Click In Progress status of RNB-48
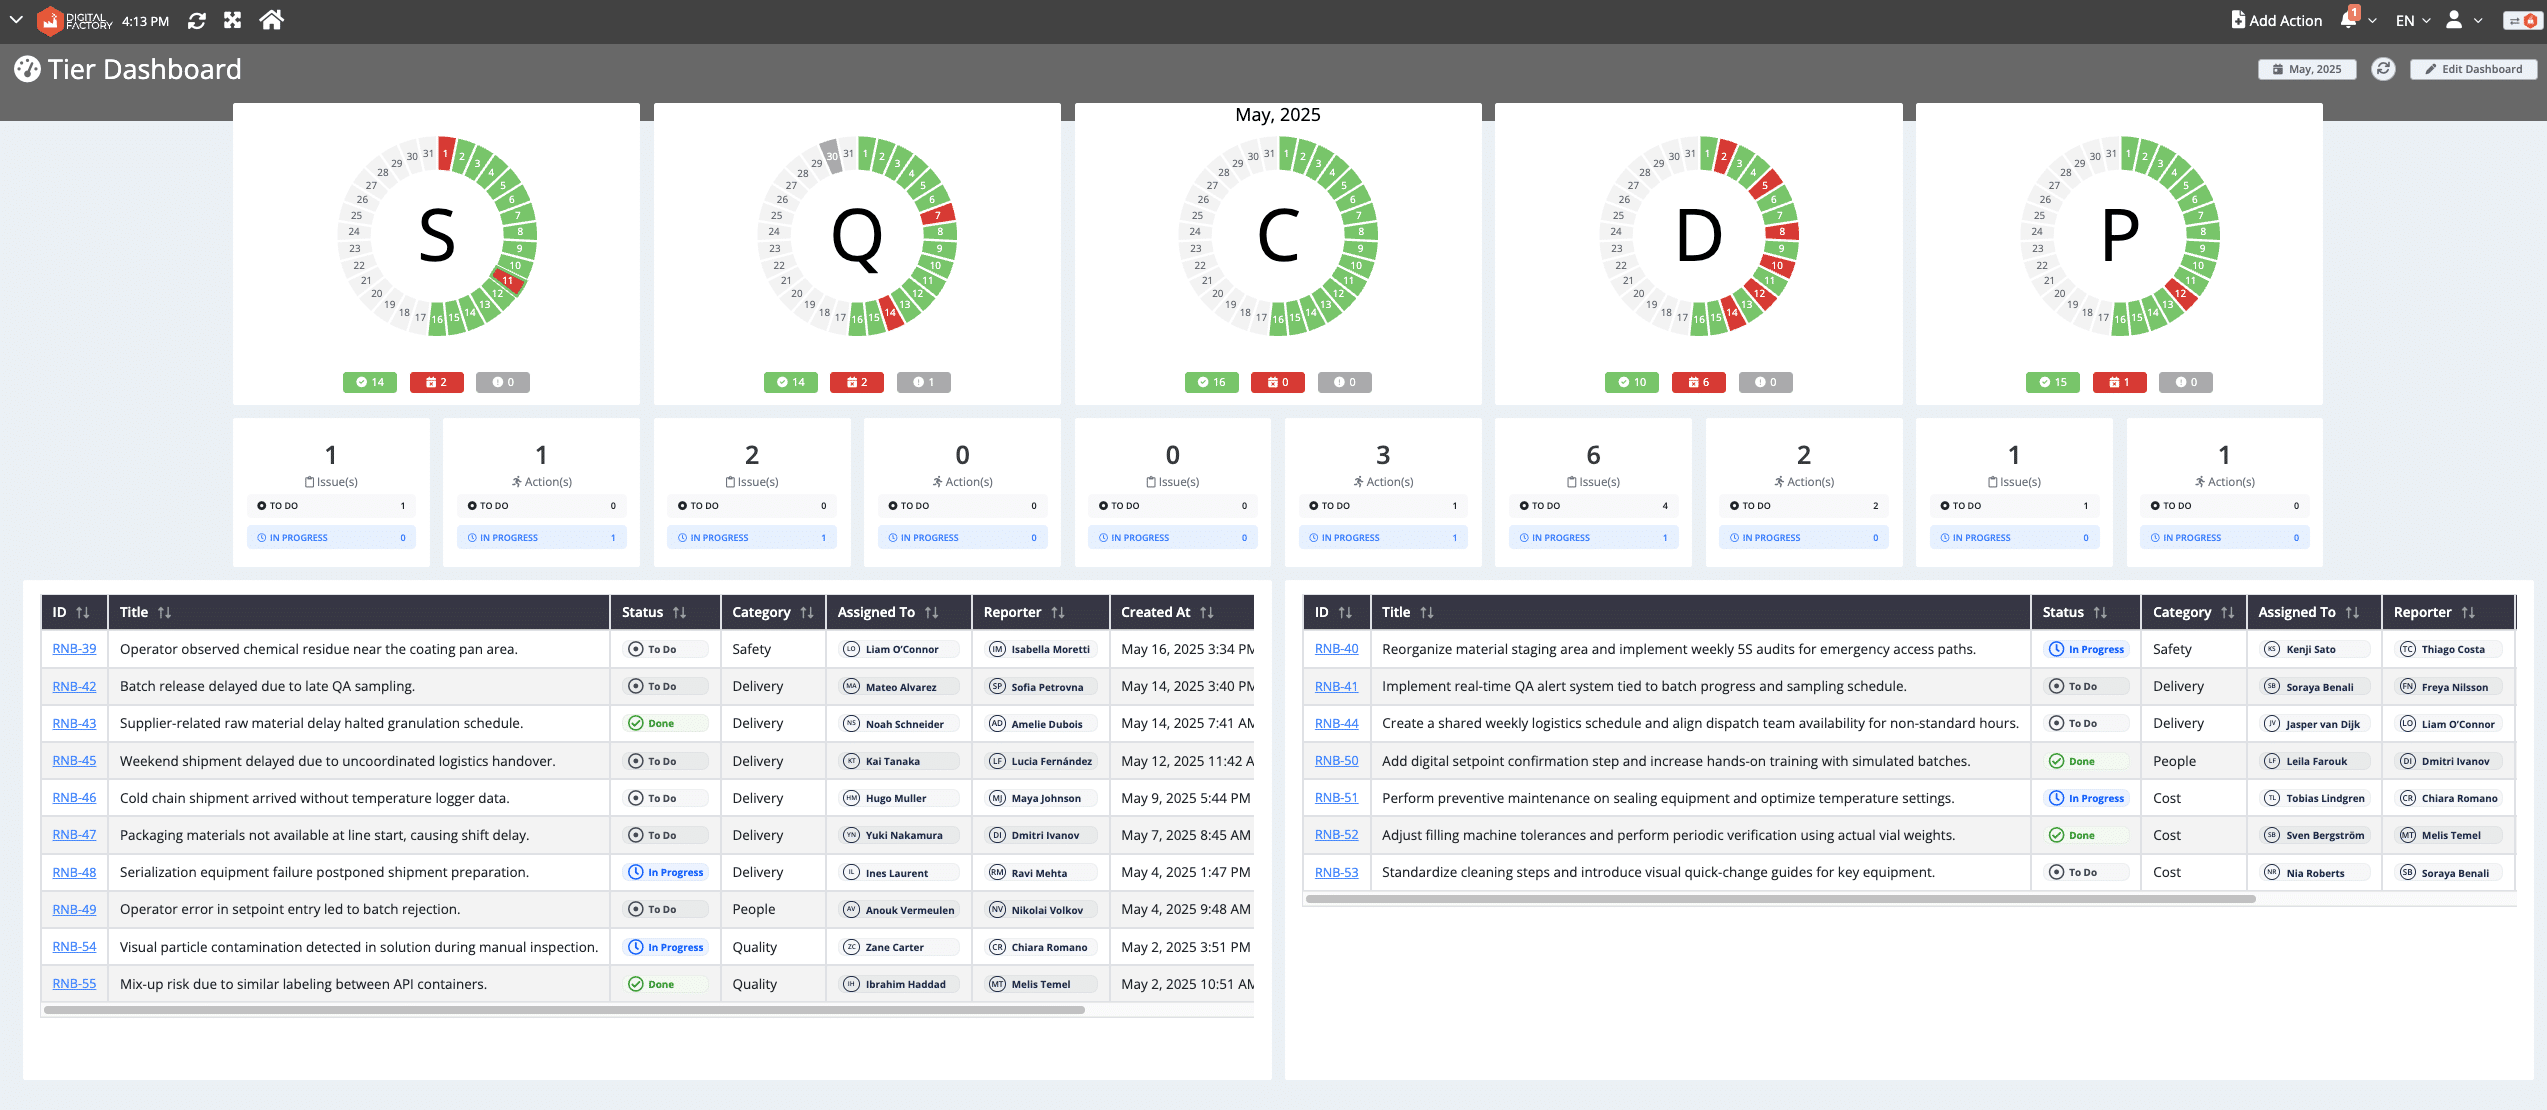The width and height of the screenshot is (2547, 1110). click(x=665, y=872)
